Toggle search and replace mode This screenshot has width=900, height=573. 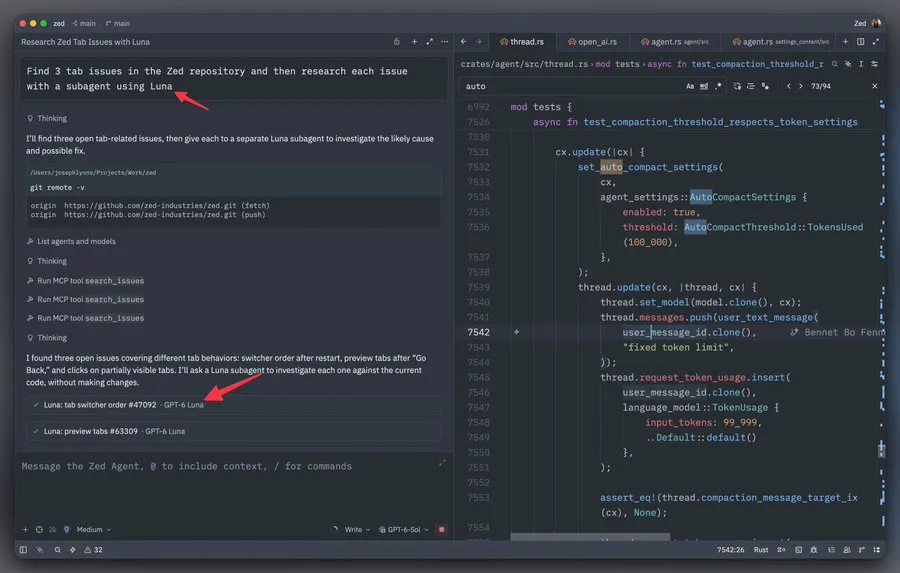pos(737,86)
